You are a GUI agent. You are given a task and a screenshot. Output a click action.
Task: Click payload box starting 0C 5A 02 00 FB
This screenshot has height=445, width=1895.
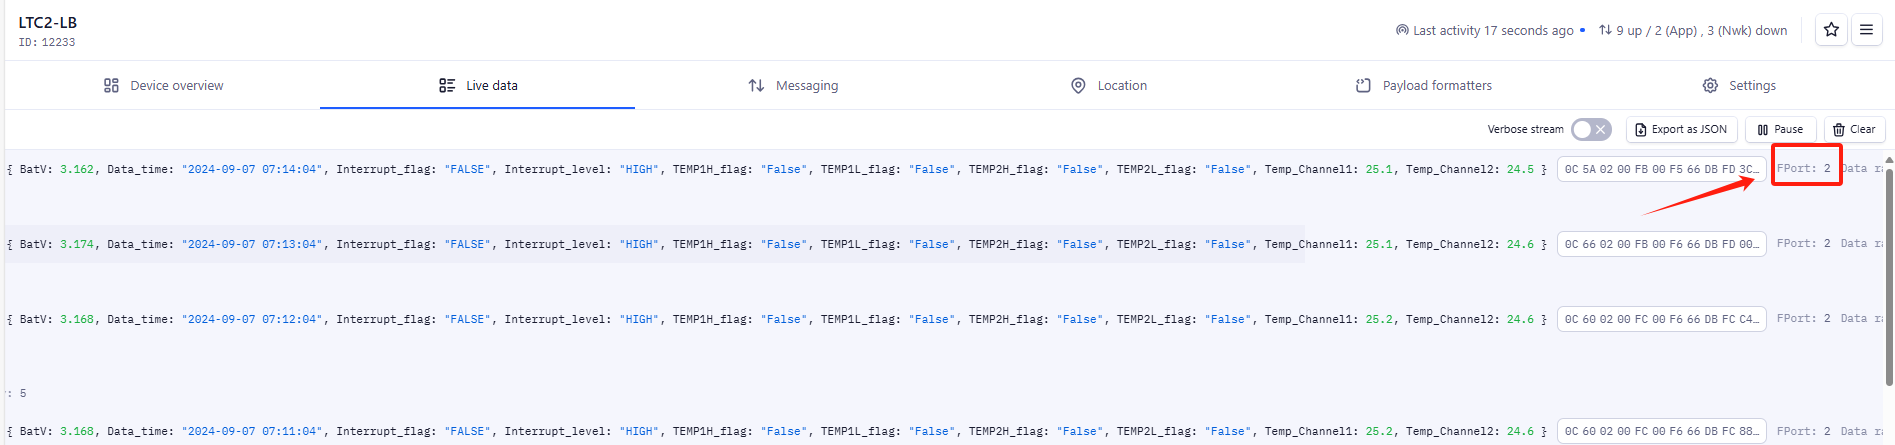1662,170
